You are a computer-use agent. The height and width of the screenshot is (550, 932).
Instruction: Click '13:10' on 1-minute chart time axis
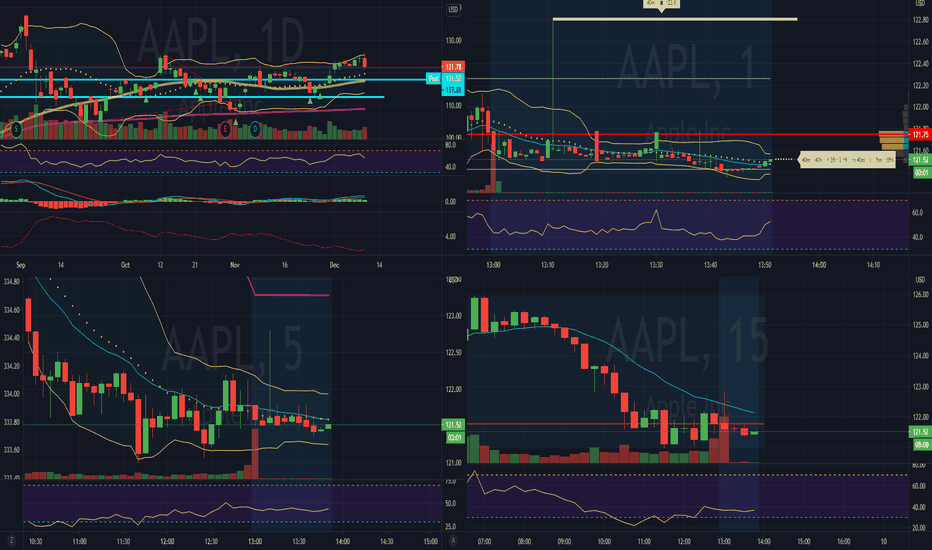547,265
